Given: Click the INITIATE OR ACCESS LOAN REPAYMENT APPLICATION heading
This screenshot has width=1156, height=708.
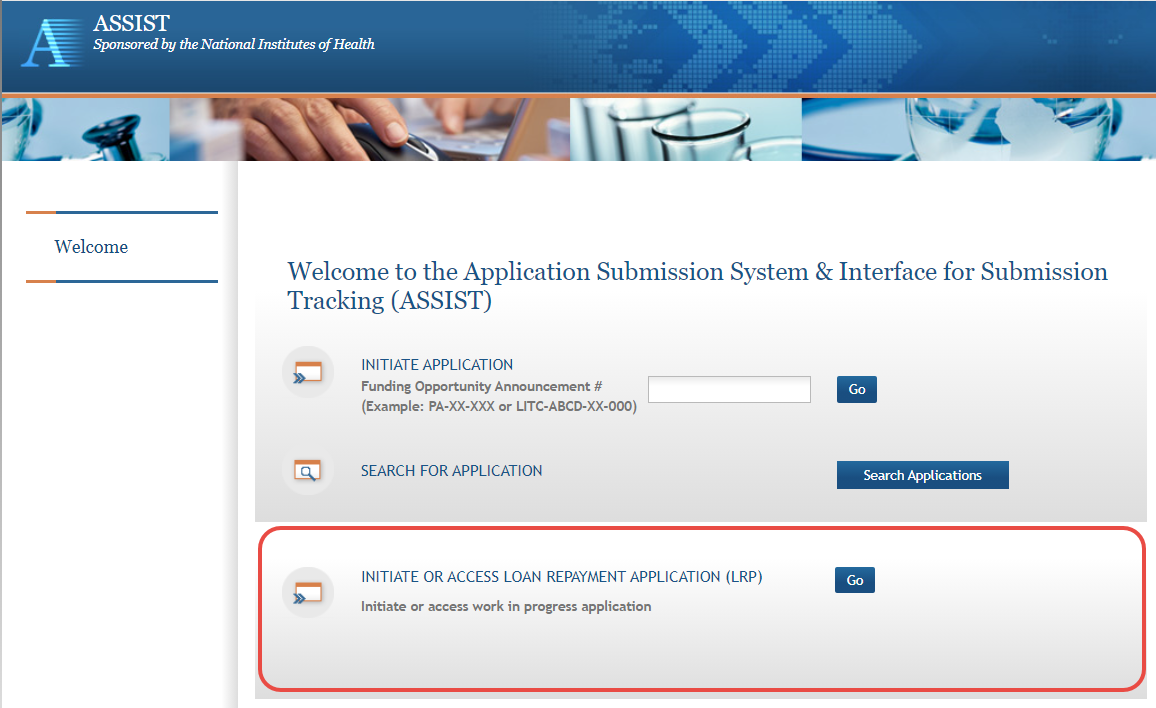Looking at the screenshot, I should click(562, 577).
